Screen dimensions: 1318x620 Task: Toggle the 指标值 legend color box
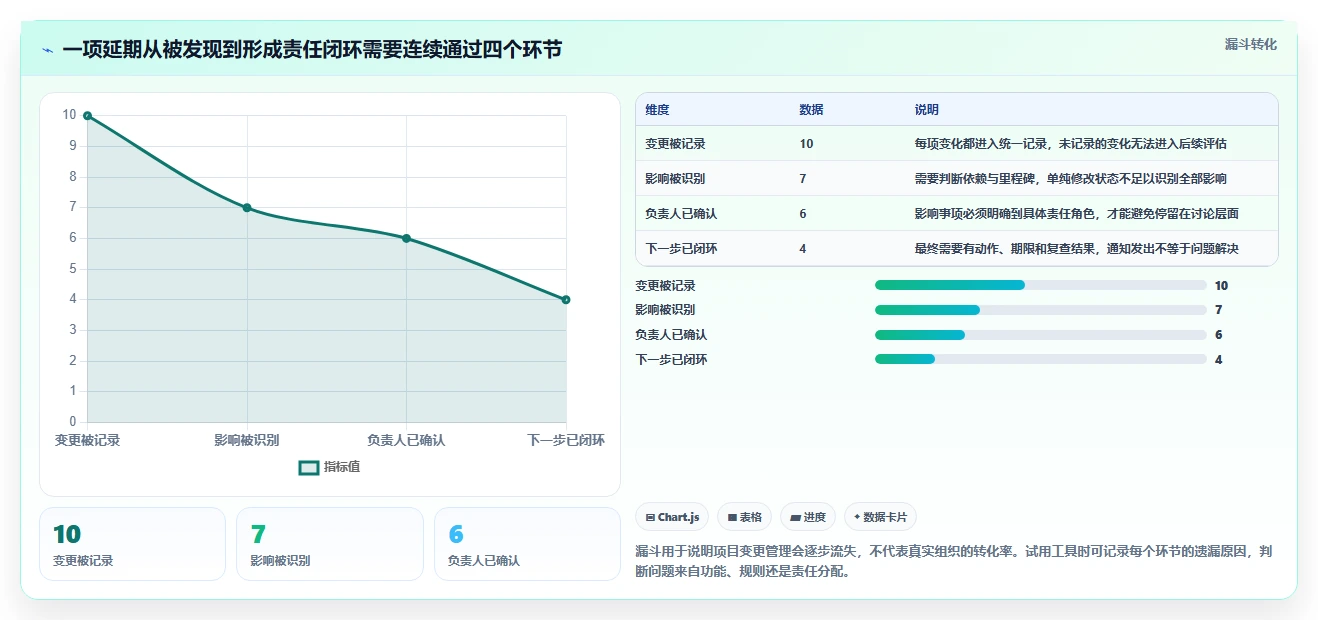pos(309,467)
